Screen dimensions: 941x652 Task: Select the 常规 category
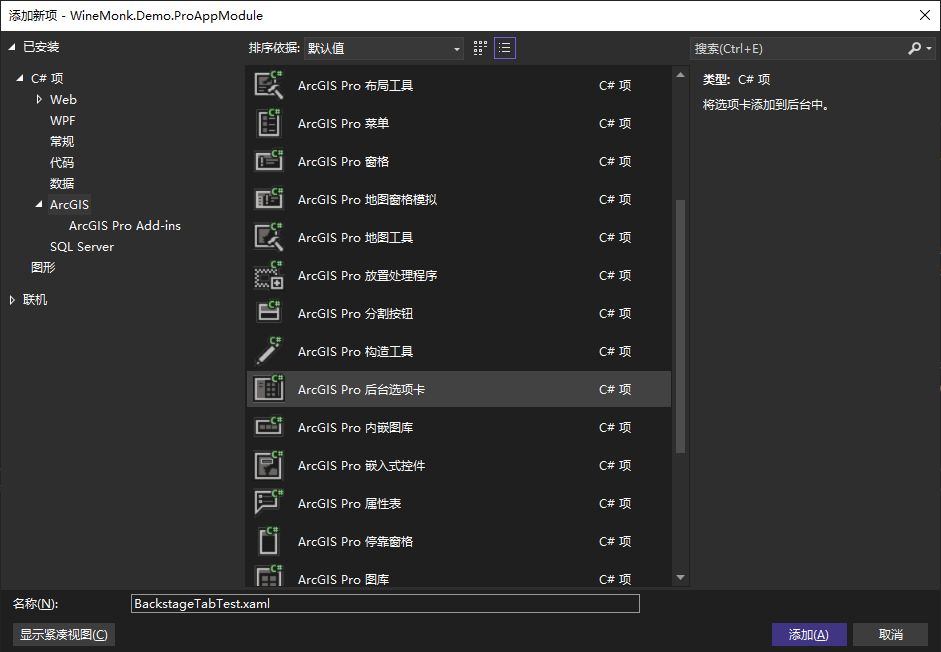click(62, 141)
